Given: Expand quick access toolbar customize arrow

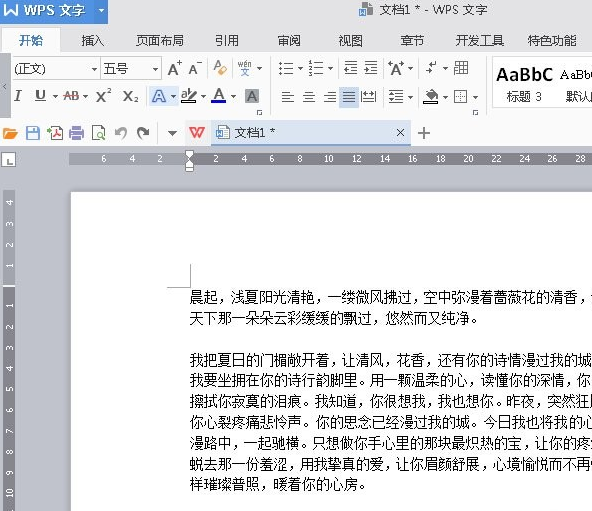Looking at the screenshot, I should (x=172, y=133).
